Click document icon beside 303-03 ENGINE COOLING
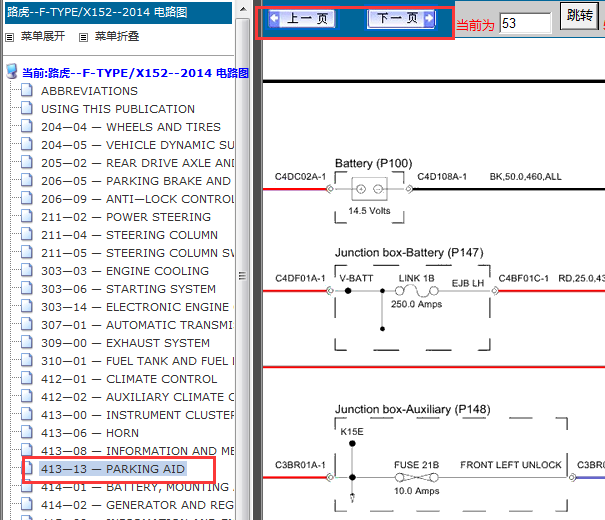The width and height of the screenshot is (605, 520). click(27, 270)
